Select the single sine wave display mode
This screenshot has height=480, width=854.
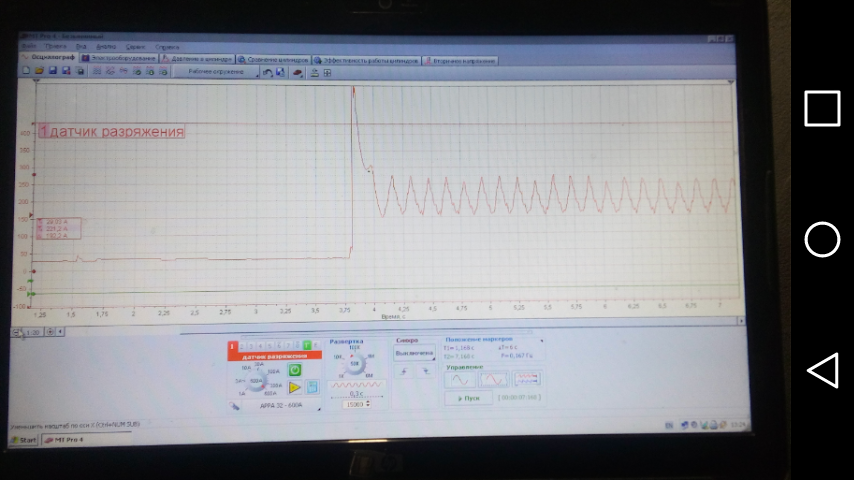tap(460, 379)
